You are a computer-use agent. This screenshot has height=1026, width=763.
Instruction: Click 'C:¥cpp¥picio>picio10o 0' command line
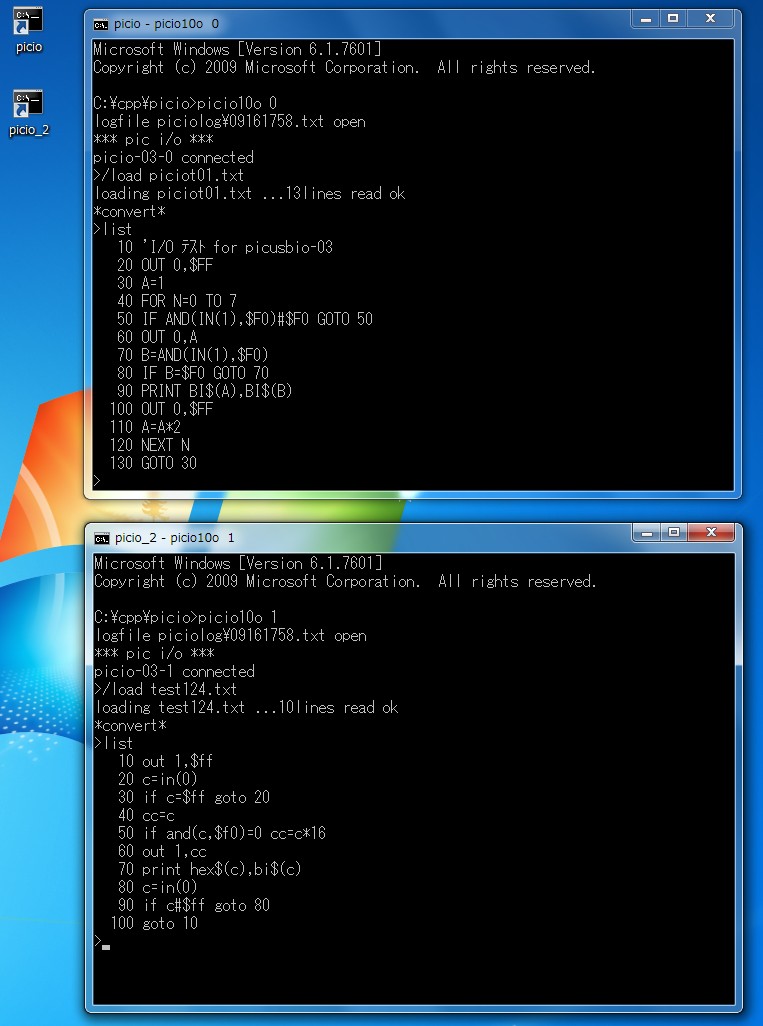[185, 103]
